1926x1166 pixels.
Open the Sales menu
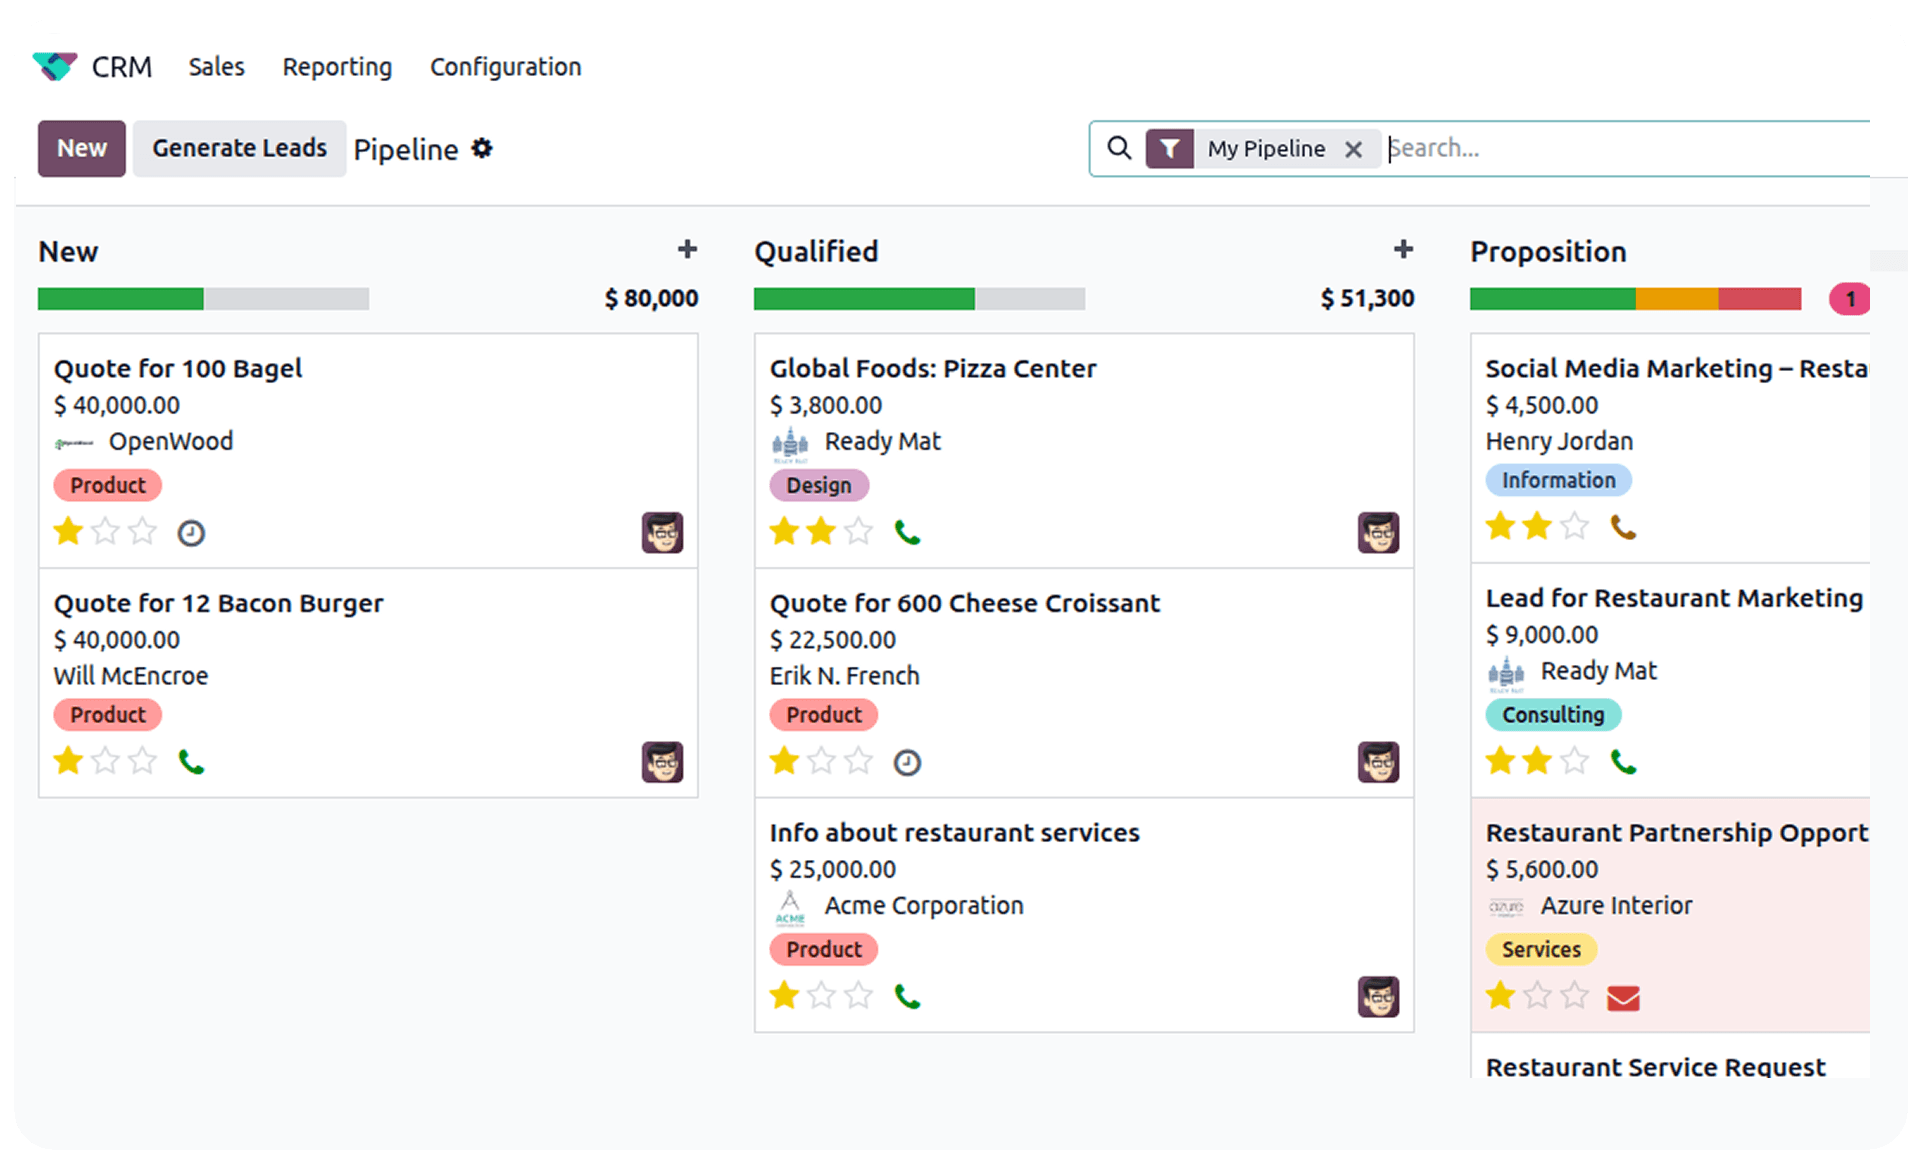[x=216, y=67]
